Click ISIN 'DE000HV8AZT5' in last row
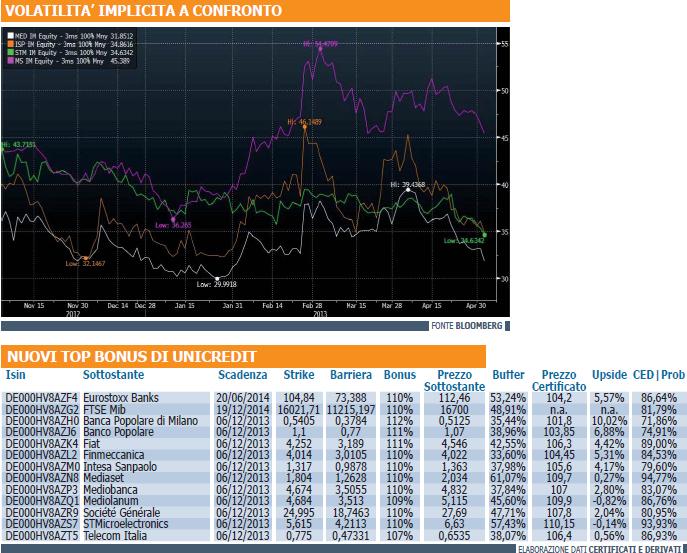 click(42, 535)
